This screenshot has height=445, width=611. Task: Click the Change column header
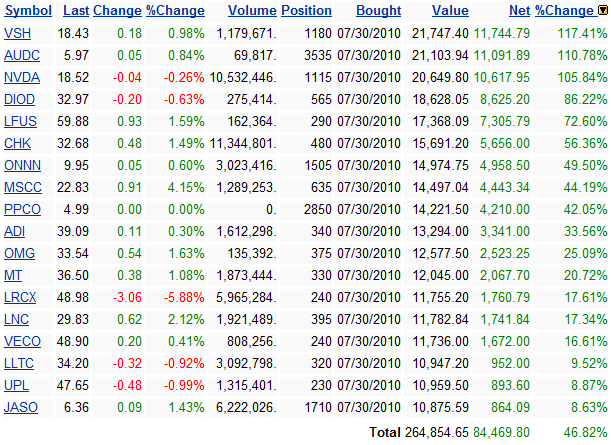pos(117,11)
